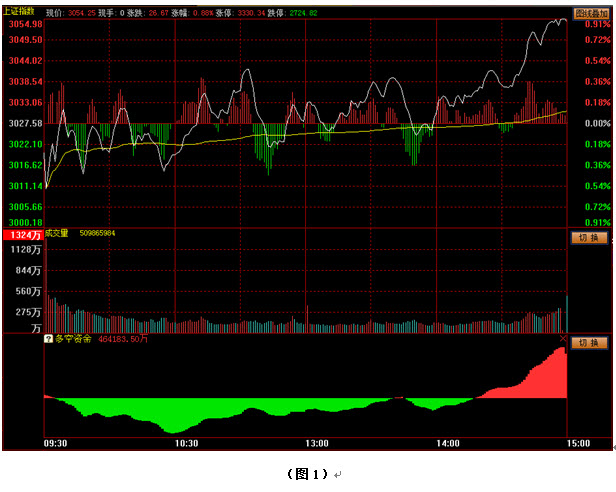This screenshot has width=616, height=492.
Task: Click the question mark help icon beside 多空资金
Action: point(47,340)
